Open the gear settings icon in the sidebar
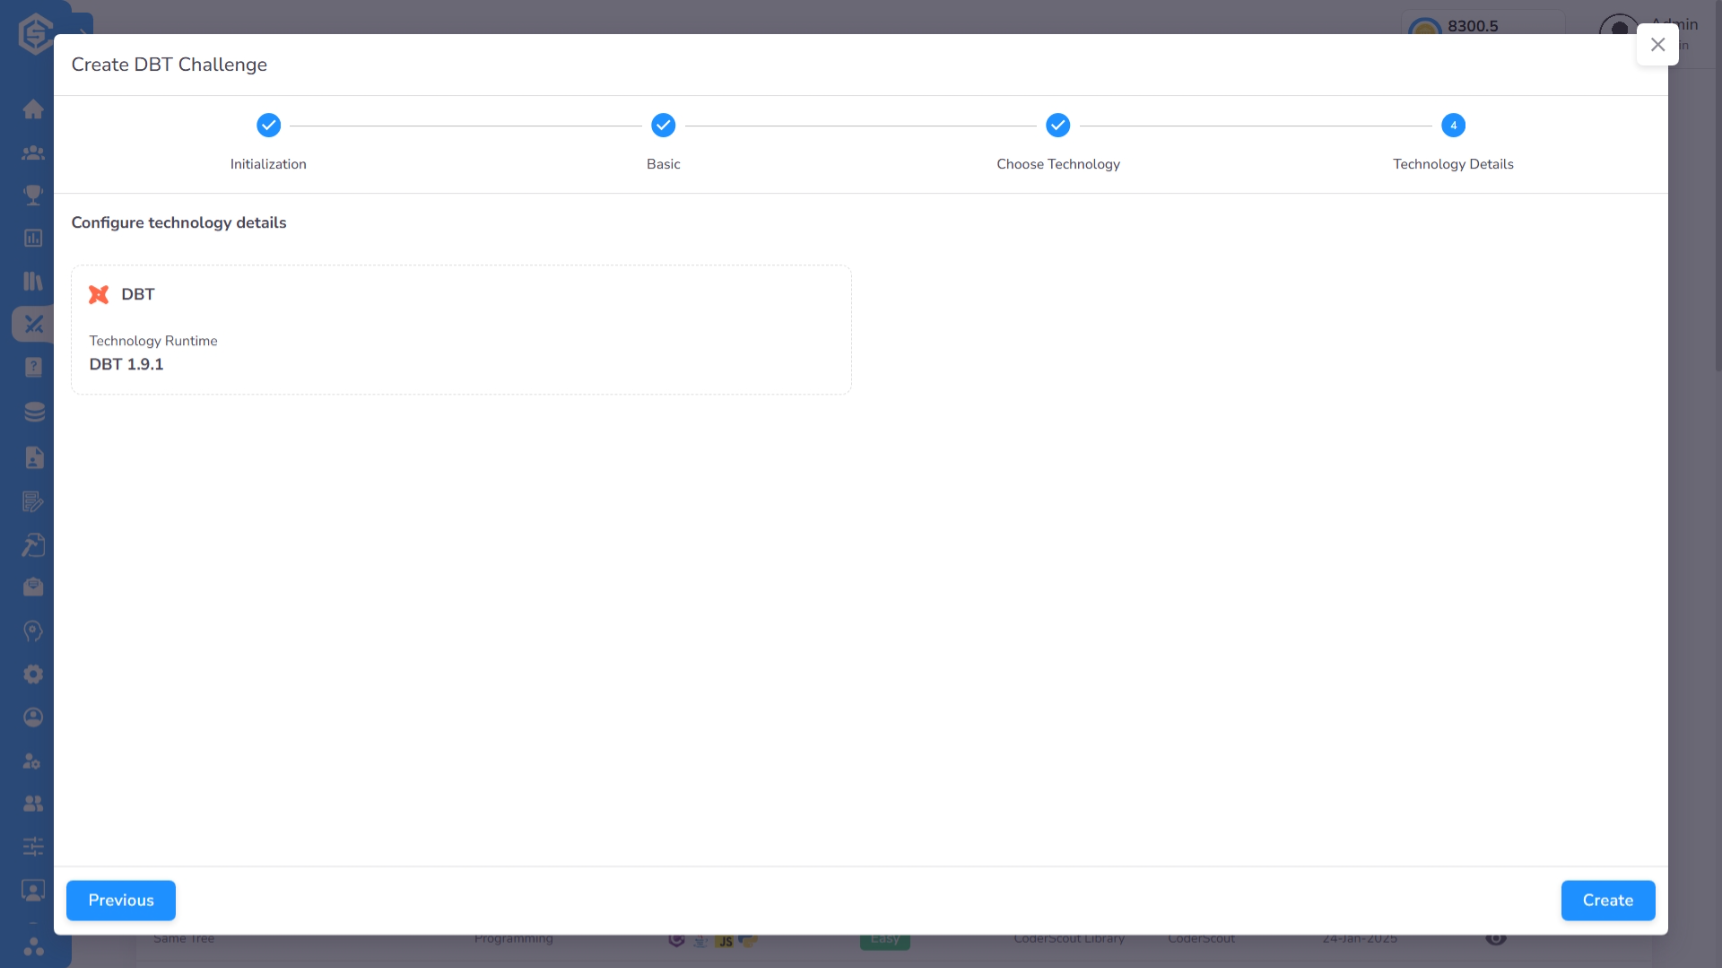This screenshot has width=1722, height=968. [33, 674]
